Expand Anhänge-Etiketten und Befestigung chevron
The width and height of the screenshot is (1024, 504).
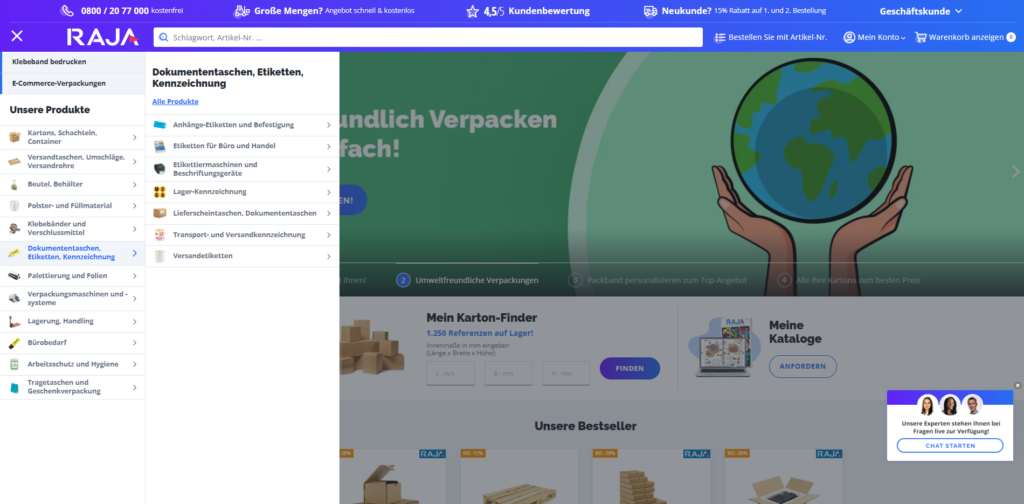pyautogui.click(x=328, y=125)
